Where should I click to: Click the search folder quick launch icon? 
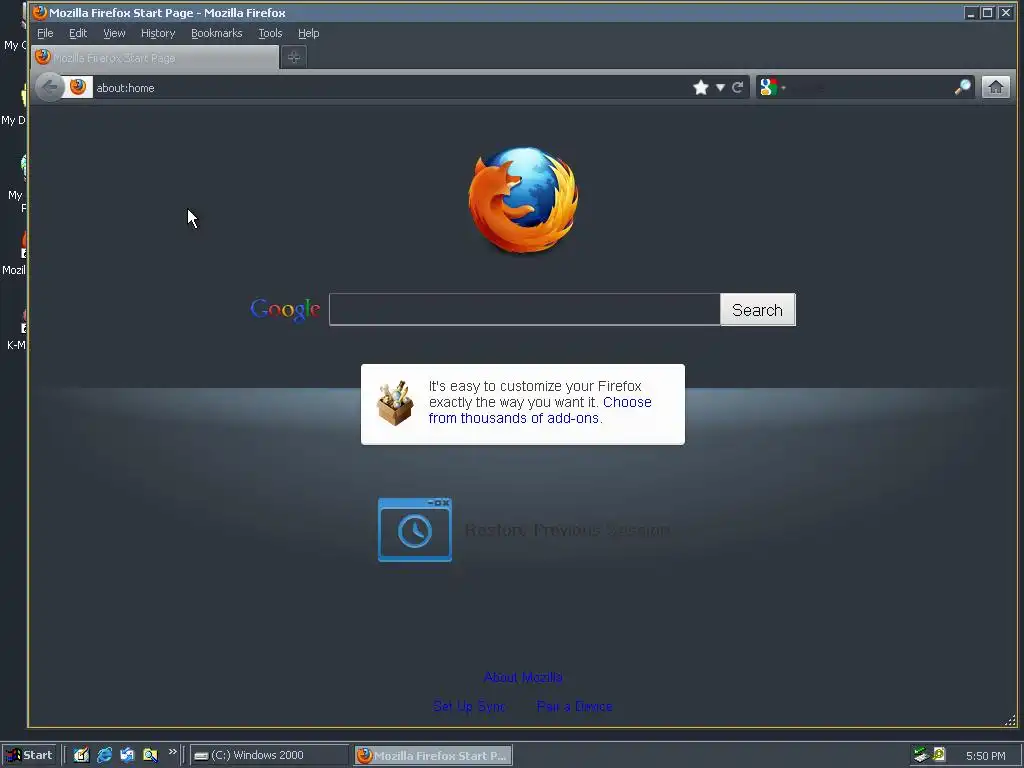click(x=150, y=755)
